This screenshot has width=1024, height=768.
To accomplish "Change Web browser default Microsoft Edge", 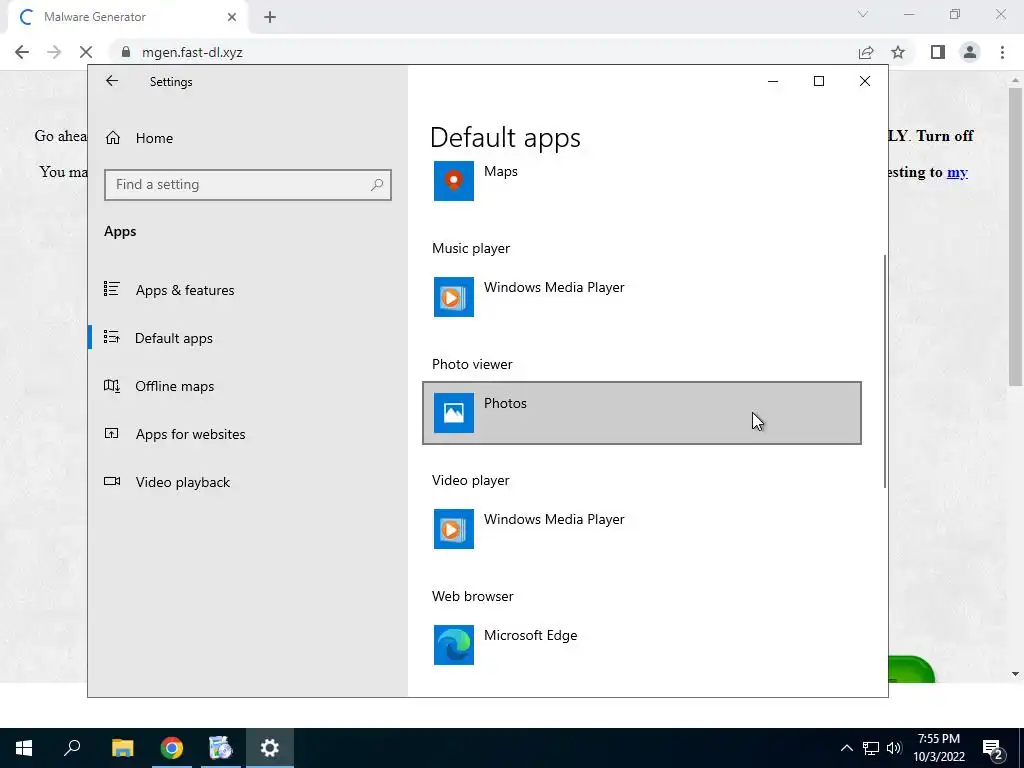I will tap(641, 645).
